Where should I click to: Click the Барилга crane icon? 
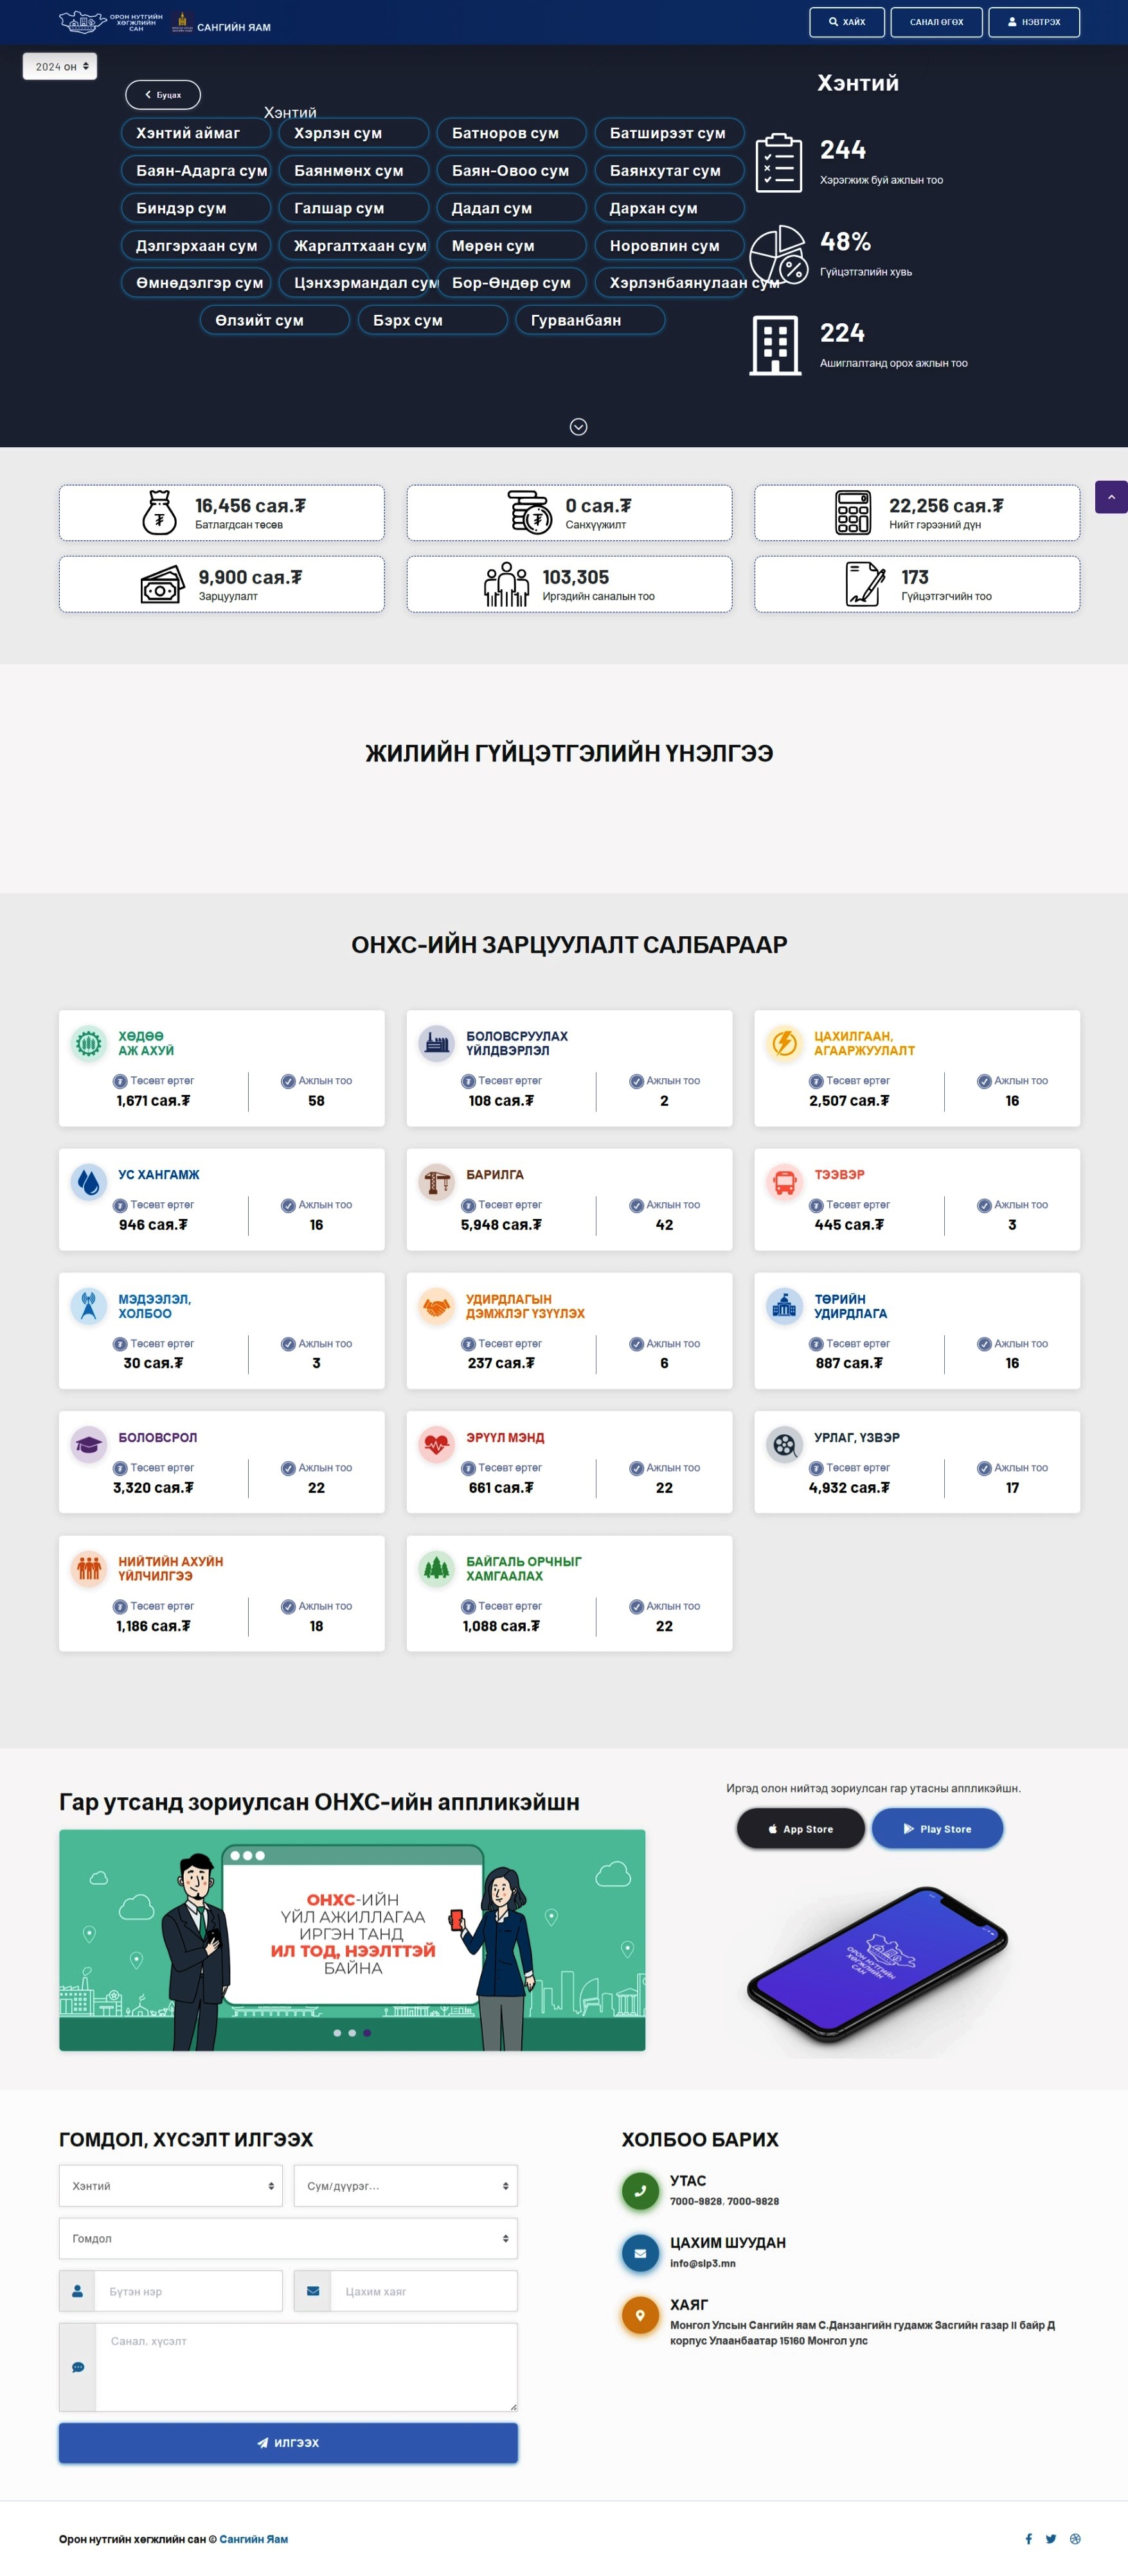(436, 1182)
